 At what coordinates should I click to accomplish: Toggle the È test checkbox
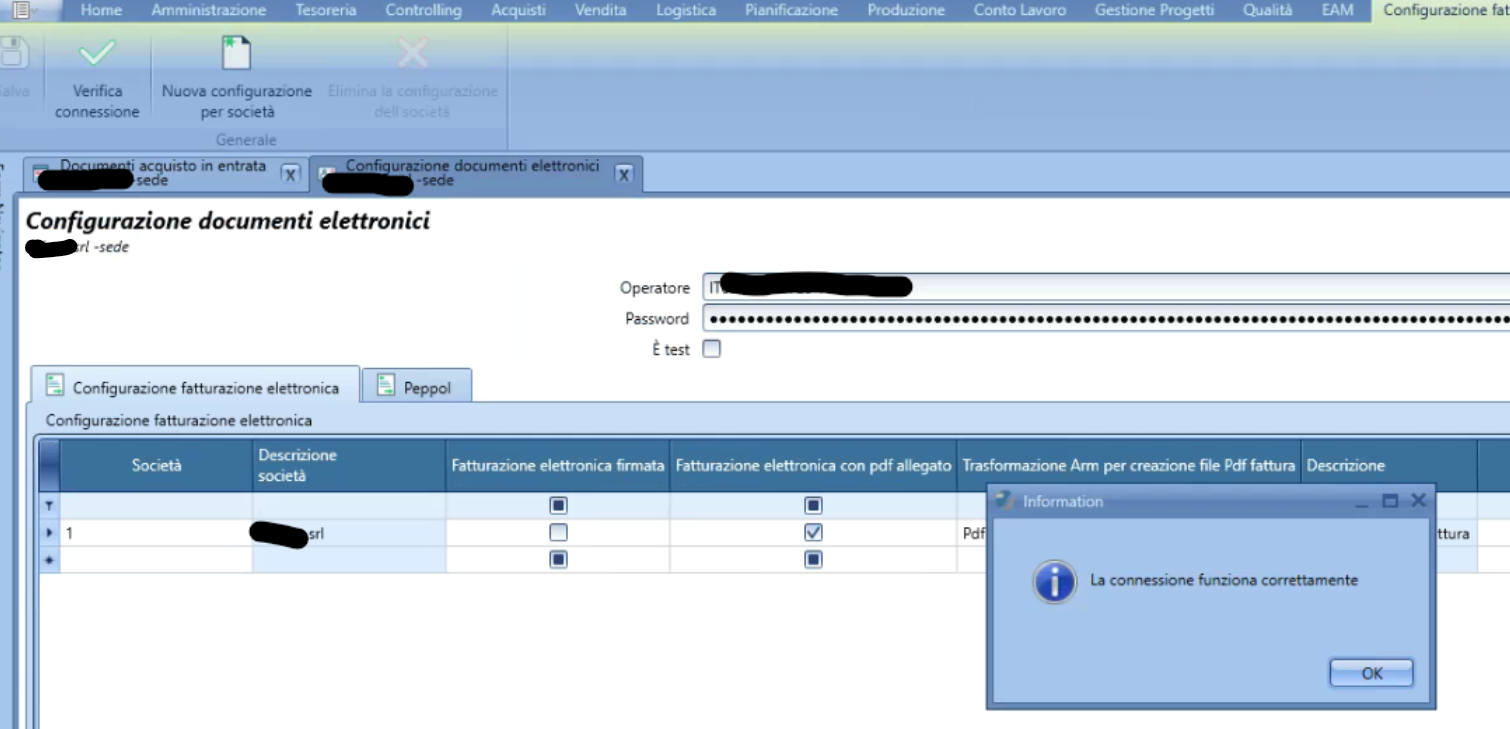711,349
